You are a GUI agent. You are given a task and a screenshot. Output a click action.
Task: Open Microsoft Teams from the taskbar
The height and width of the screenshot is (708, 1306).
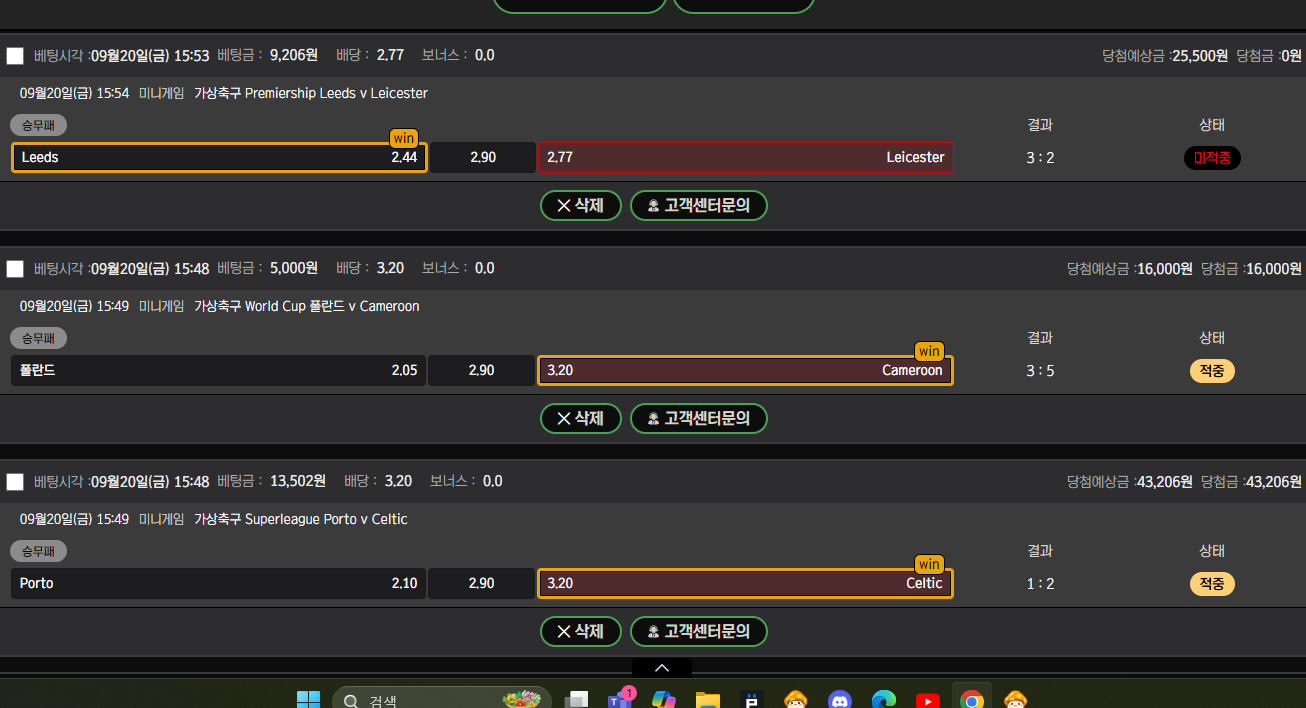pos(619,700)
